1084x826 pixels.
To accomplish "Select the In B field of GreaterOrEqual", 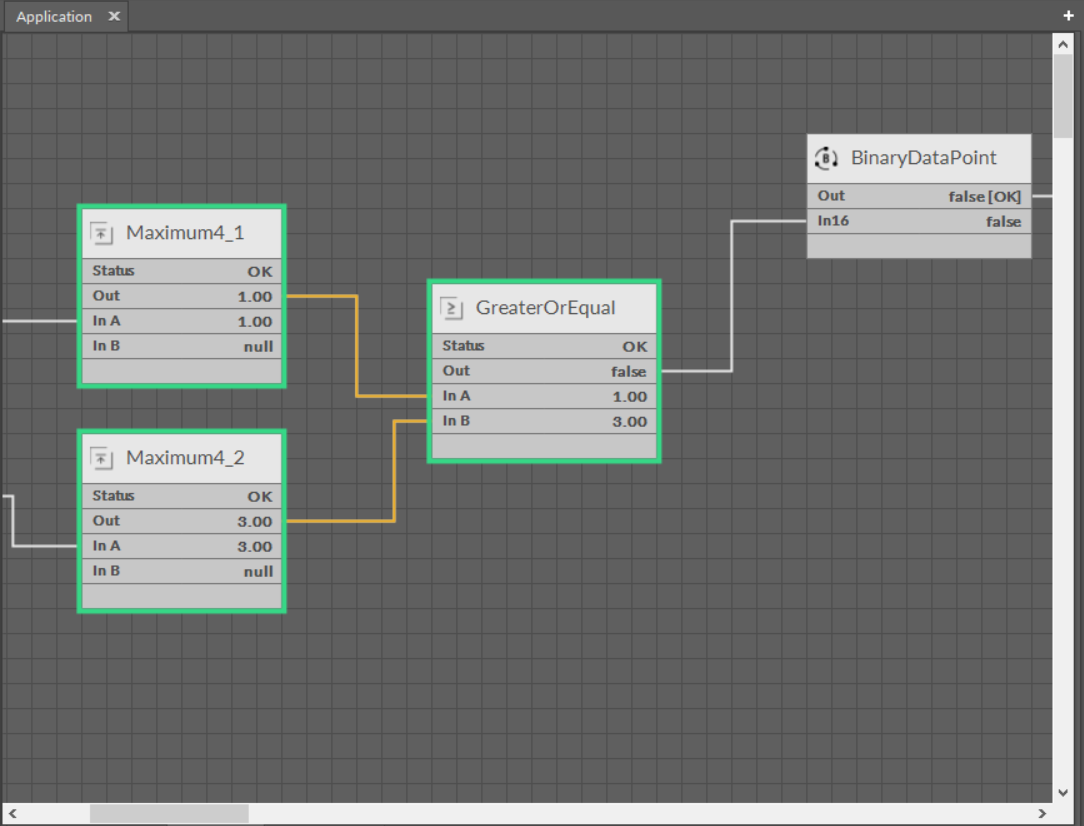I will click(544, 421).
